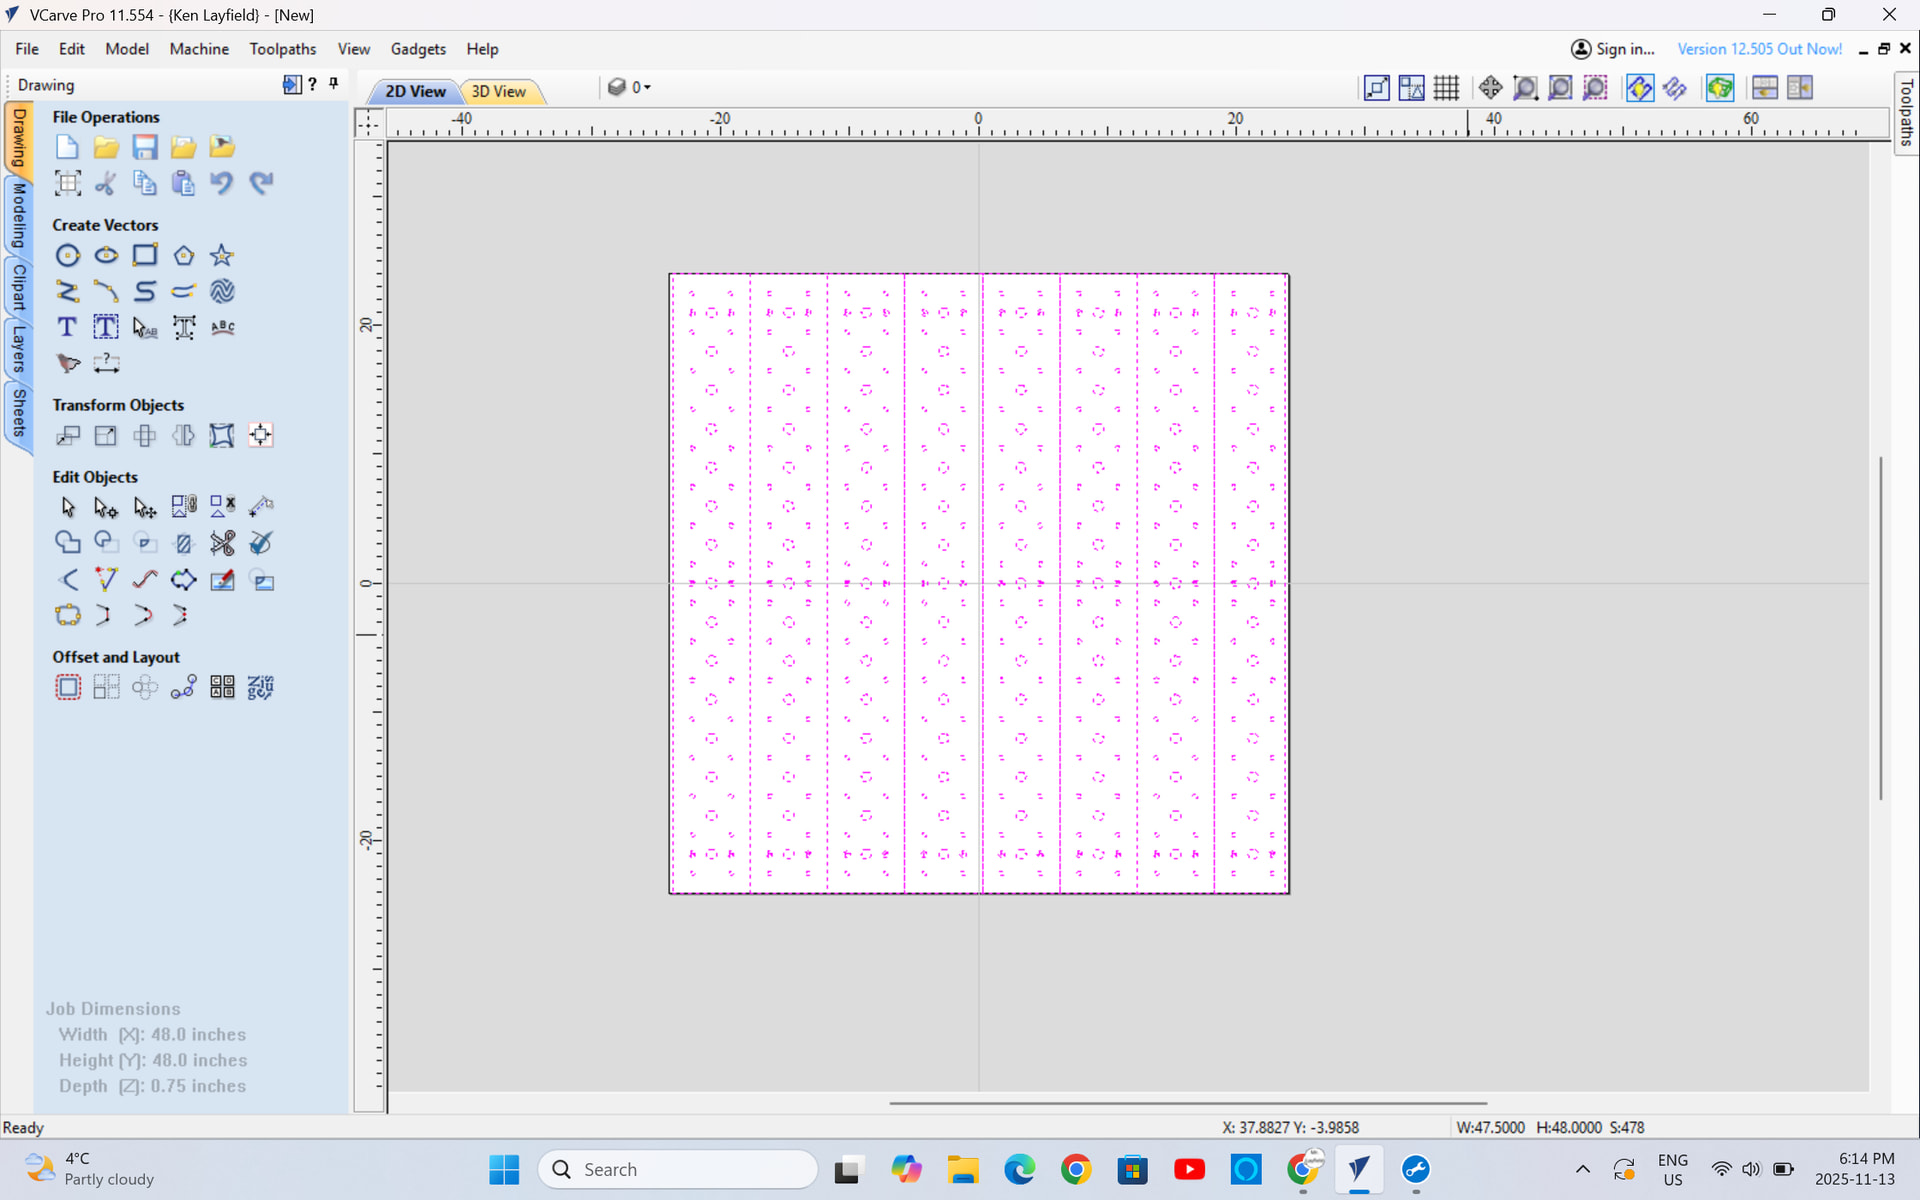Select the Node Editing tool
Viewport: 1920px width, 1200px height.
point(105,507)
